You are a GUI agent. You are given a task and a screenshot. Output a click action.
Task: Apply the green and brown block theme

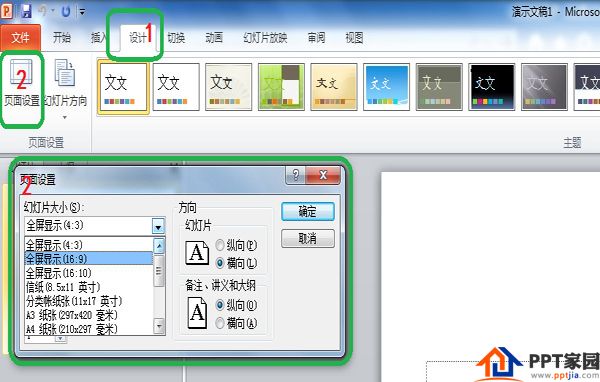pos(281,87)
